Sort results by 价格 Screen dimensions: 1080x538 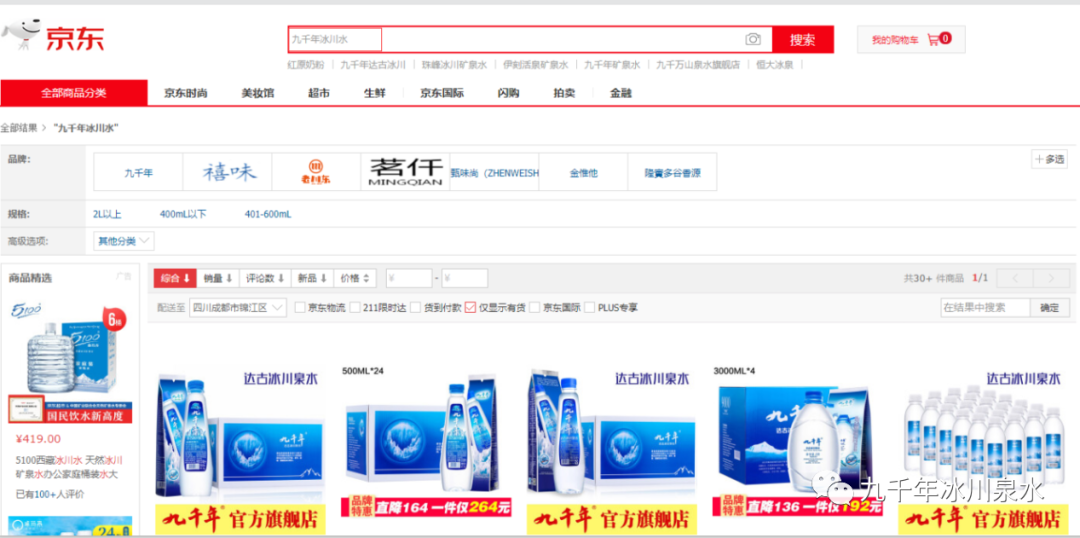pos(355,278)
